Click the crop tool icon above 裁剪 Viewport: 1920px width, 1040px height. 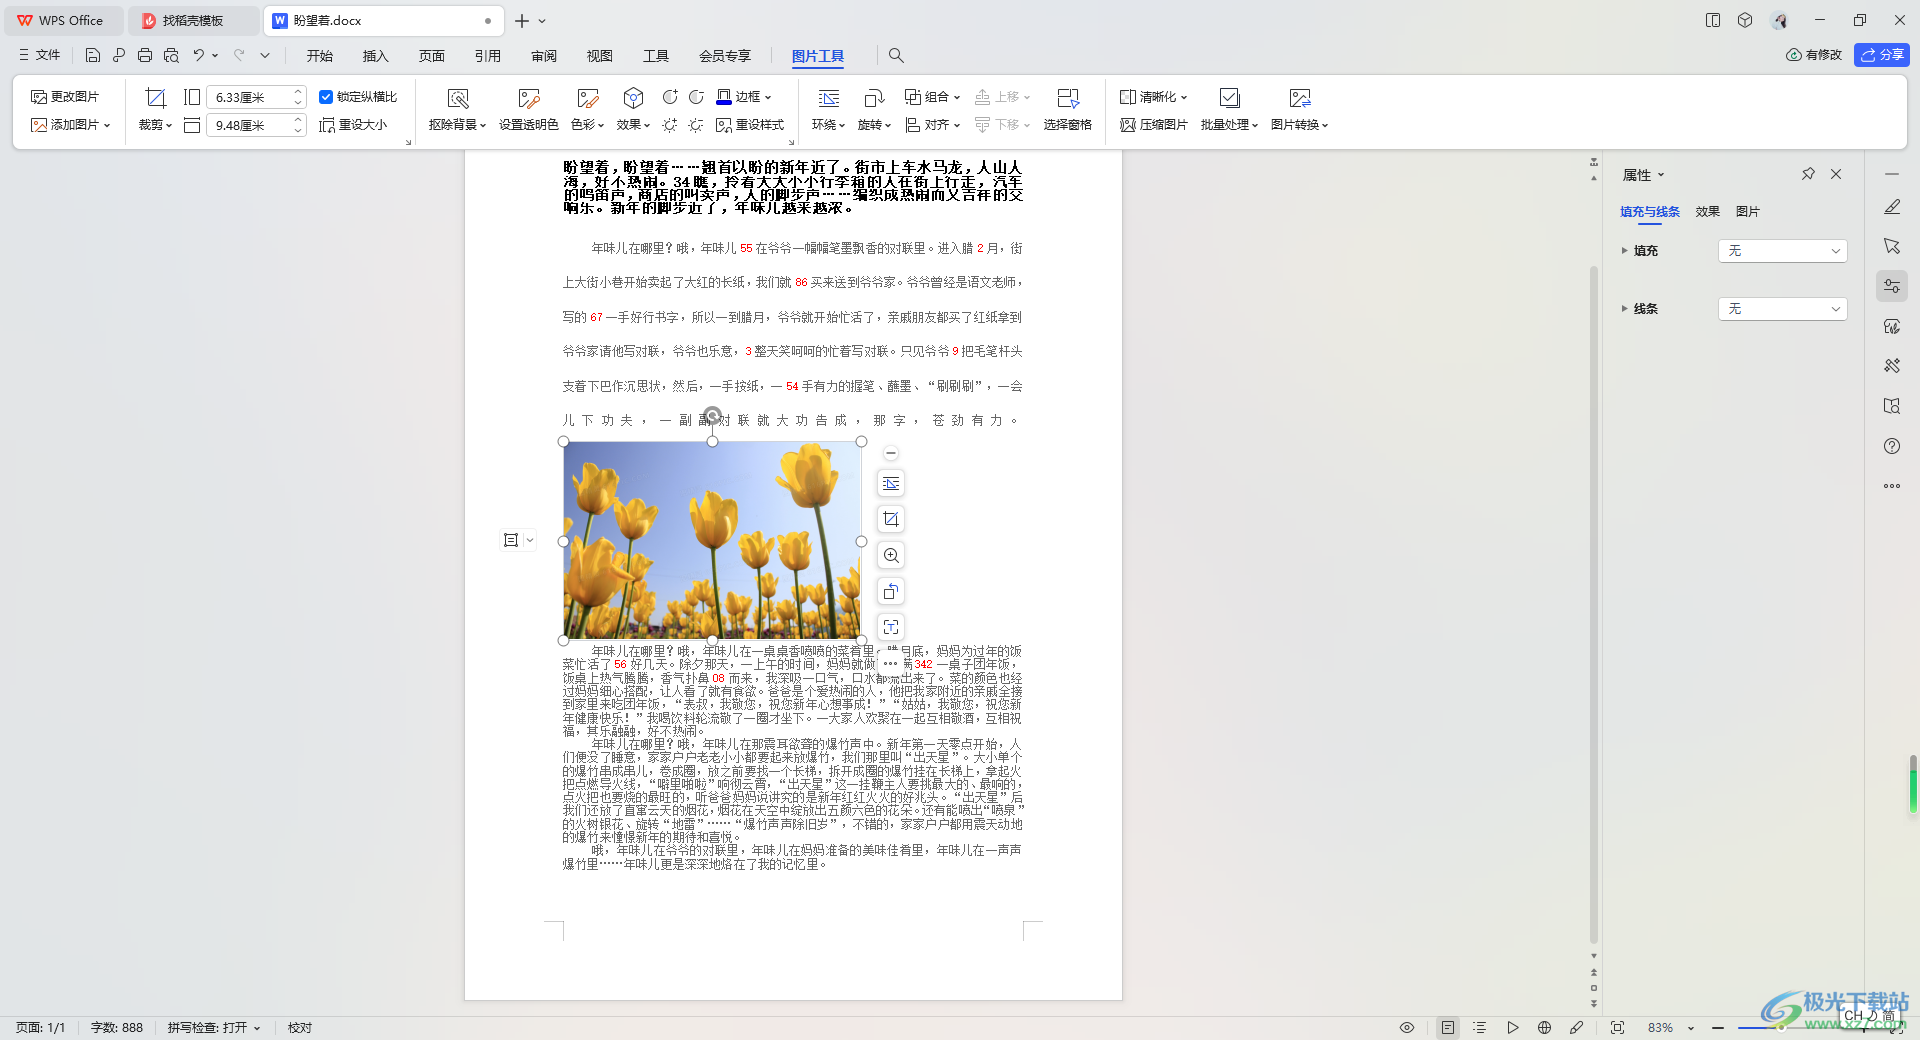pos(155,97)
